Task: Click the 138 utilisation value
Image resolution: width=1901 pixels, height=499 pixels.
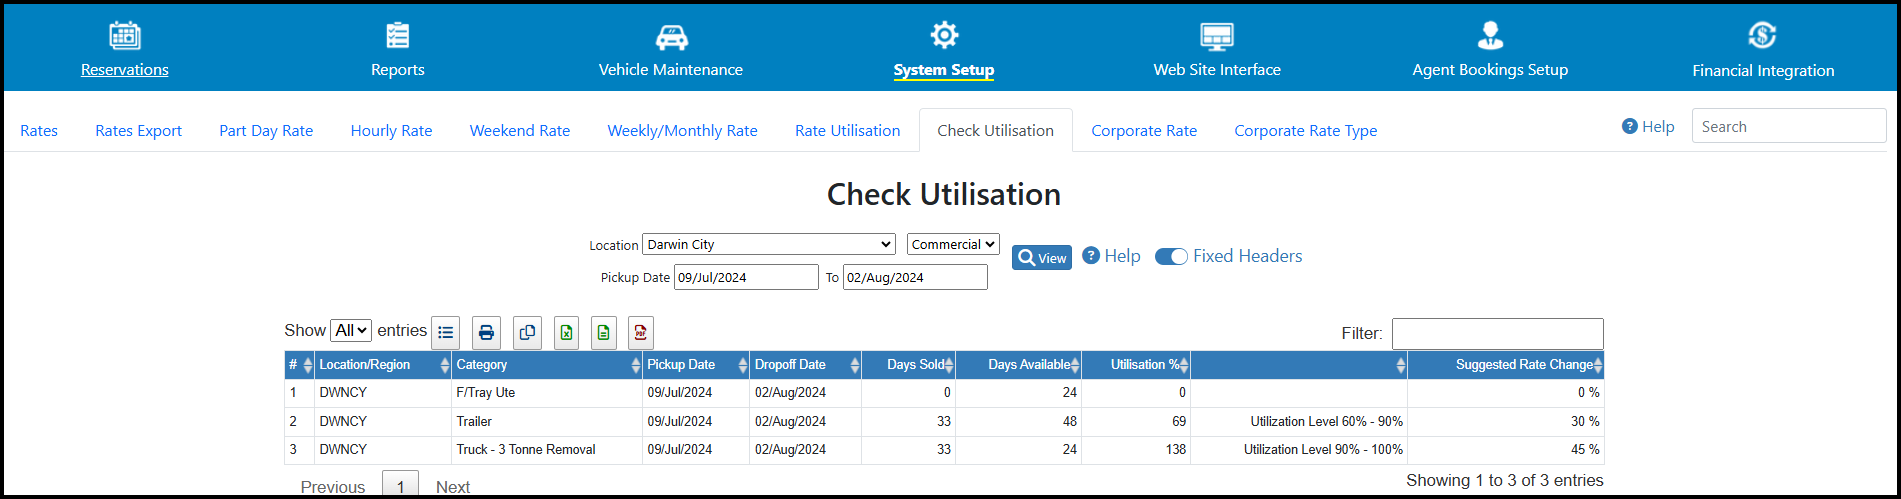Action: (x=1175, y=450)
